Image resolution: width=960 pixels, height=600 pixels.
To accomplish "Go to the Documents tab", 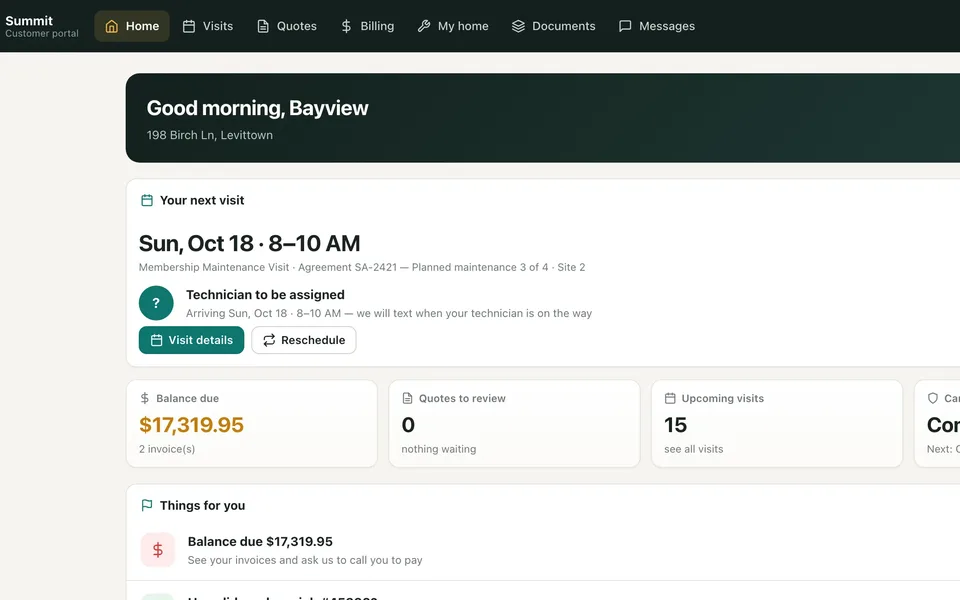I will click(x=553, y=26).
